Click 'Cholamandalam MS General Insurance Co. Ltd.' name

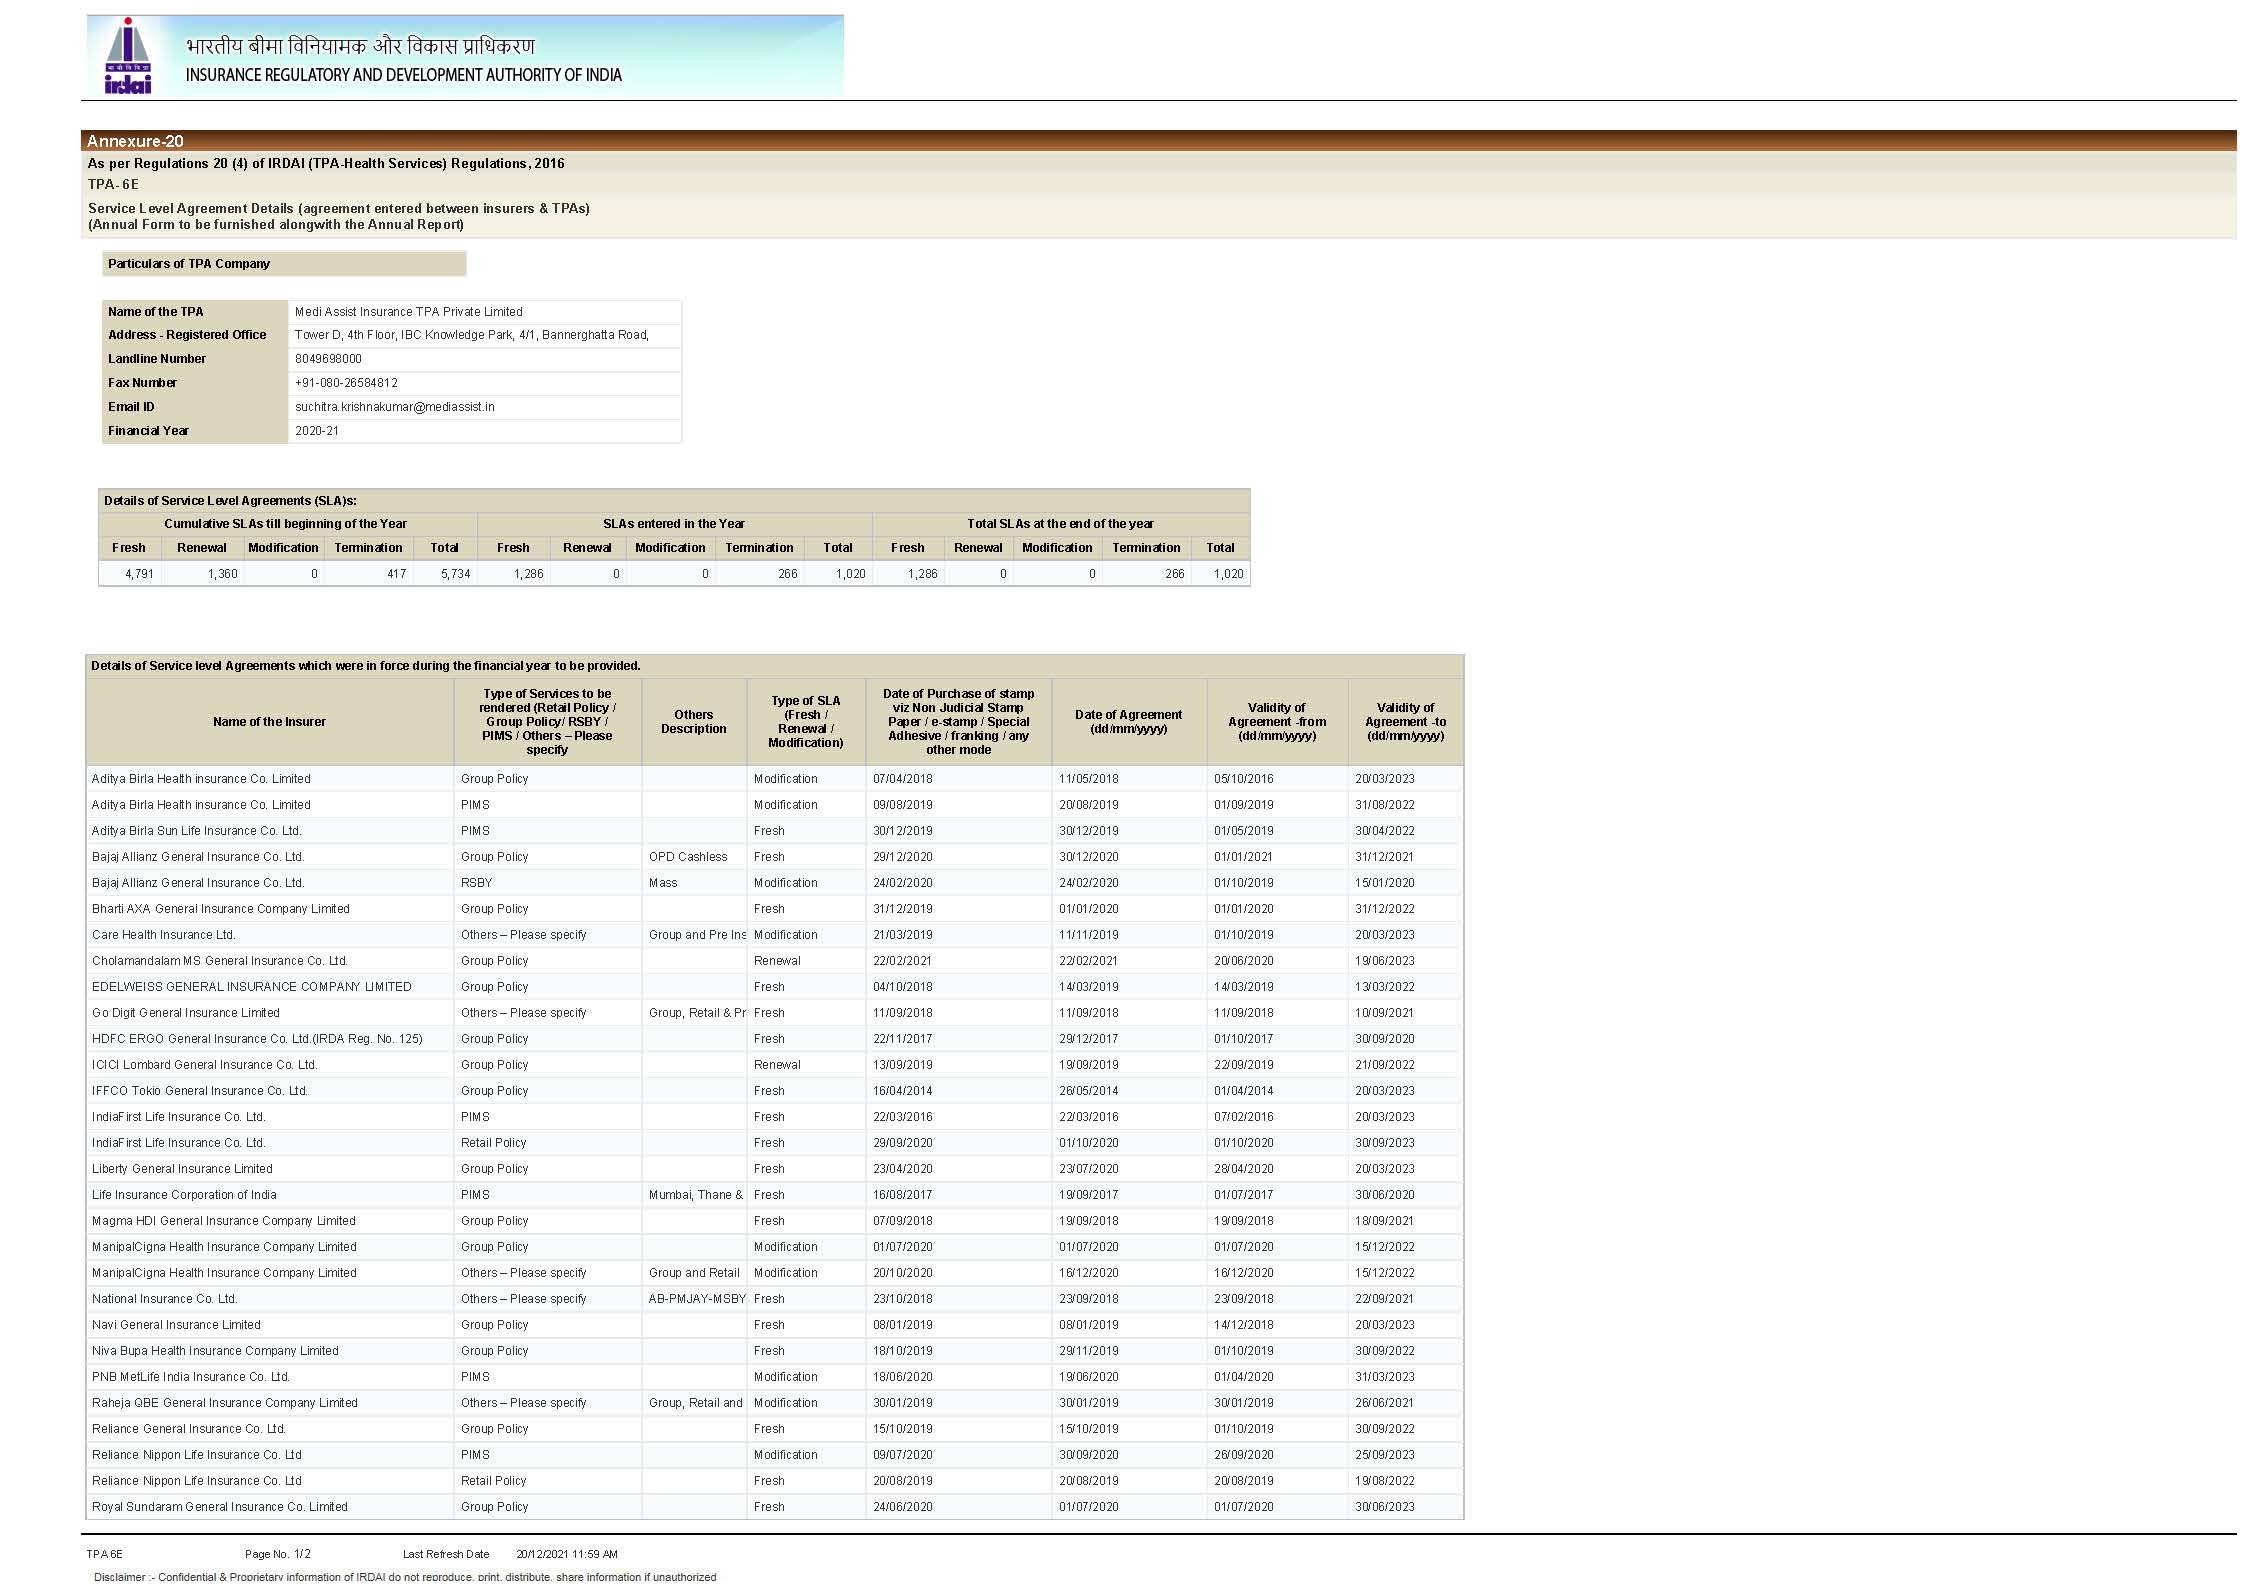tap(219, 961)
